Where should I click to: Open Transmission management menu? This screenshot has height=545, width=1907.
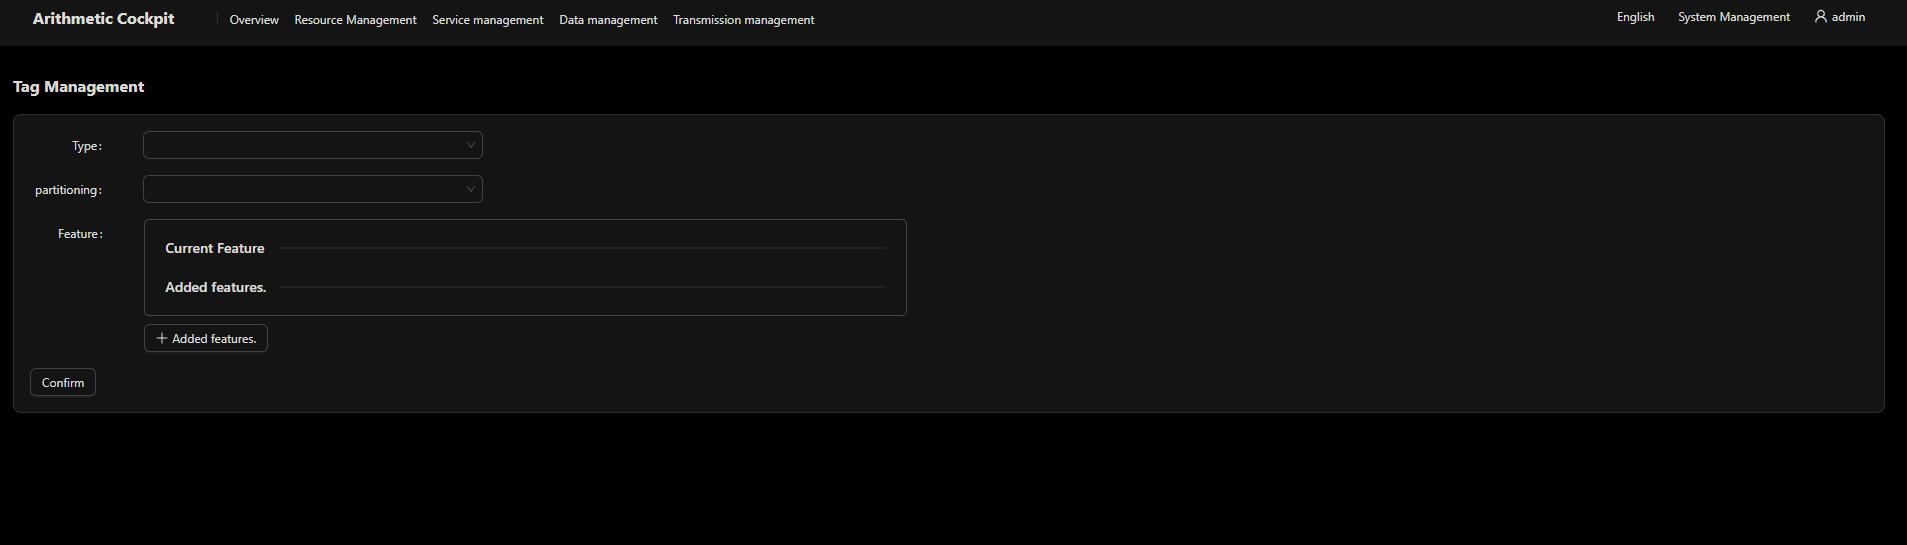pyautogui.click(x=744, y=20)
